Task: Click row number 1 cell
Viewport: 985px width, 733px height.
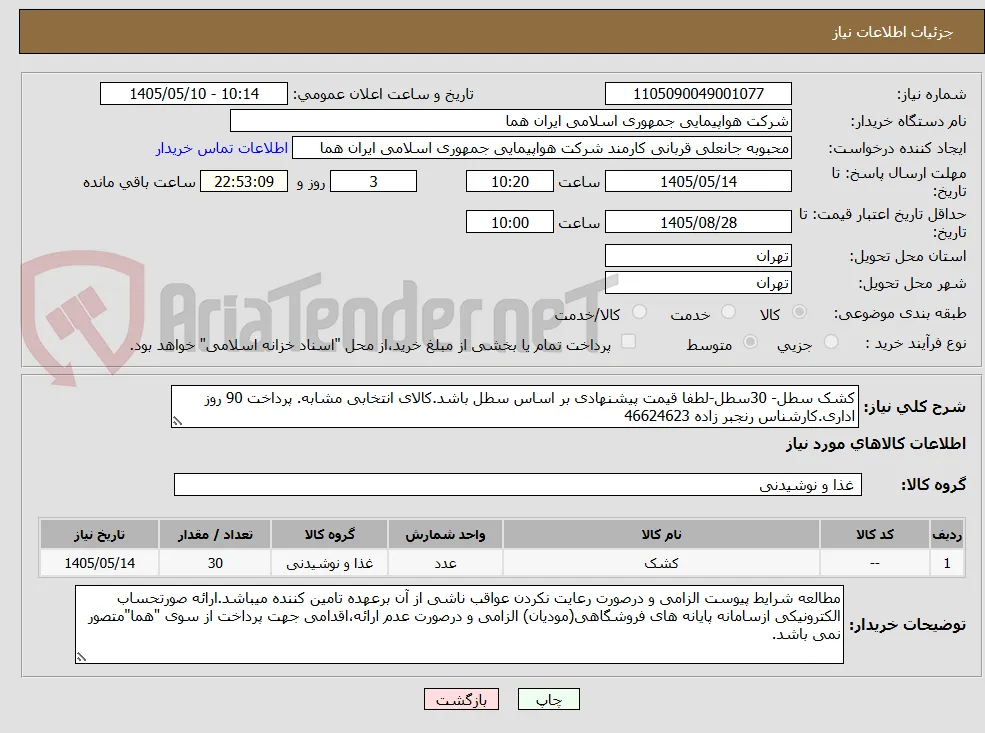Action: [x=947, y=563]
